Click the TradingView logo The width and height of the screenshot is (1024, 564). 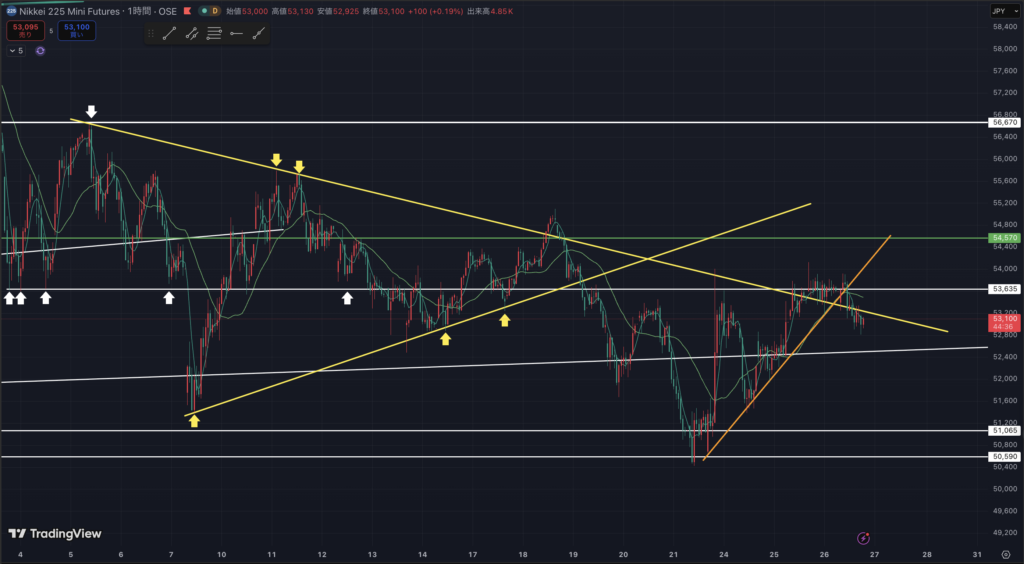coord(55,534)
